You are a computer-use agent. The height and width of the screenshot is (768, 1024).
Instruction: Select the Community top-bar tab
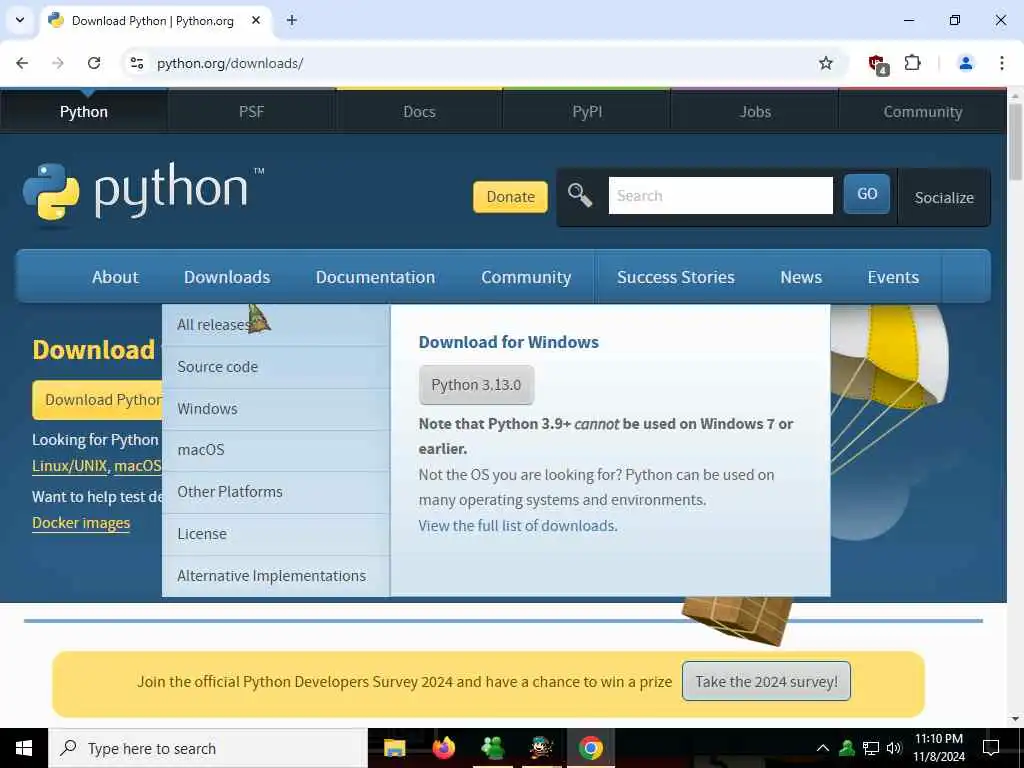[x=923, y=111]
